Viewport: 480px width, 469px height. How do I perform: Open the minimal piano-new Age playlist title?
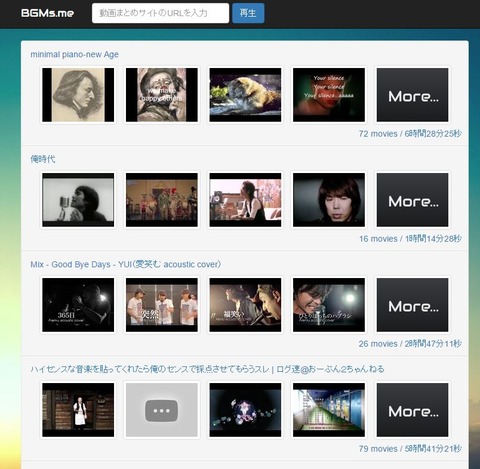tap(74, 54)
